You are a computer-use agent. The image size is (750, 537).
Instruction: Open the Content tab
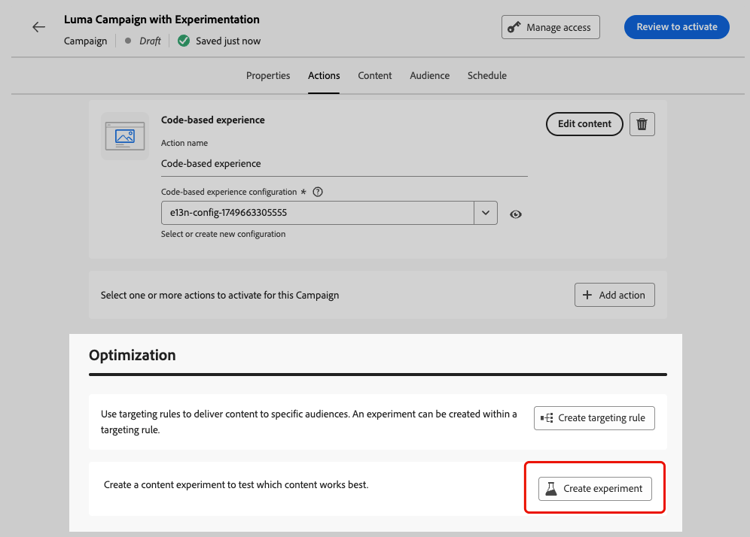click(375, 75)
